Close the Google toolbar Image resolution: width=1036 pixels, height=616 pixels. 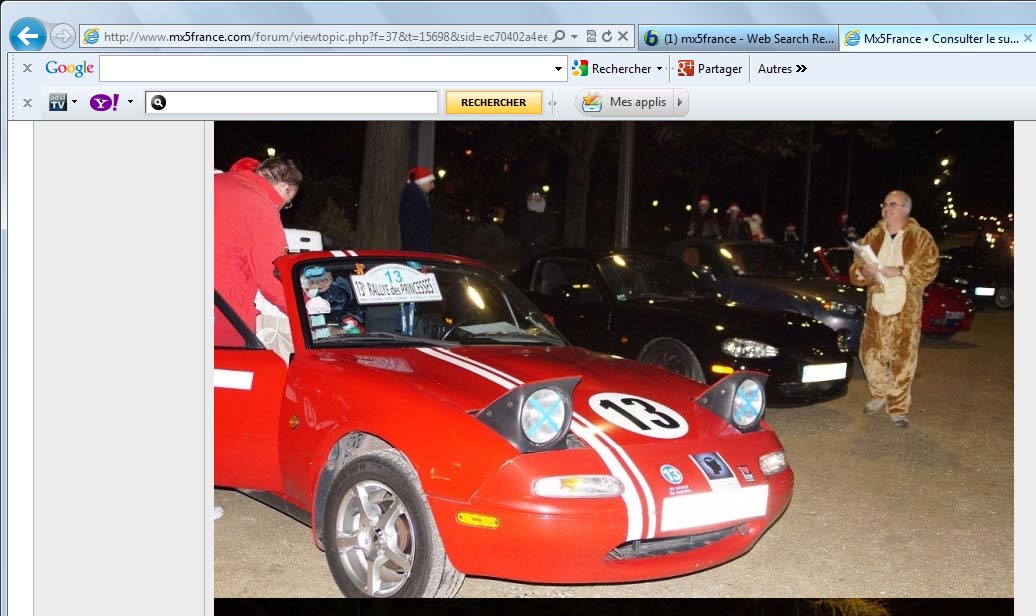[27, 69]
